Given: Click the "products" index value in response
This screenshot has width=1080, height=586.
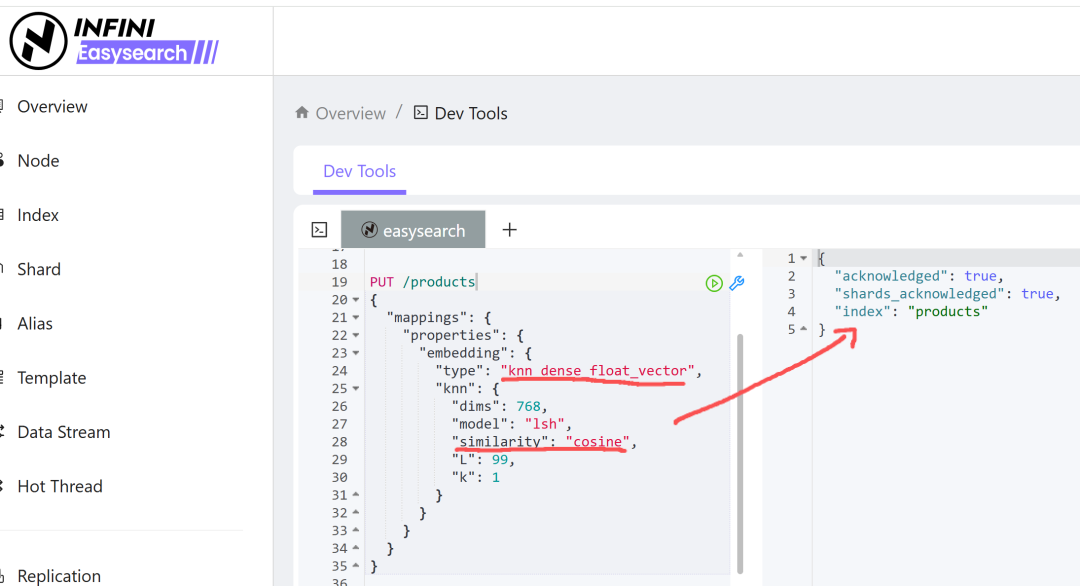Looking at the screenshot, I should pyautogui.click(x=948, y=312).
